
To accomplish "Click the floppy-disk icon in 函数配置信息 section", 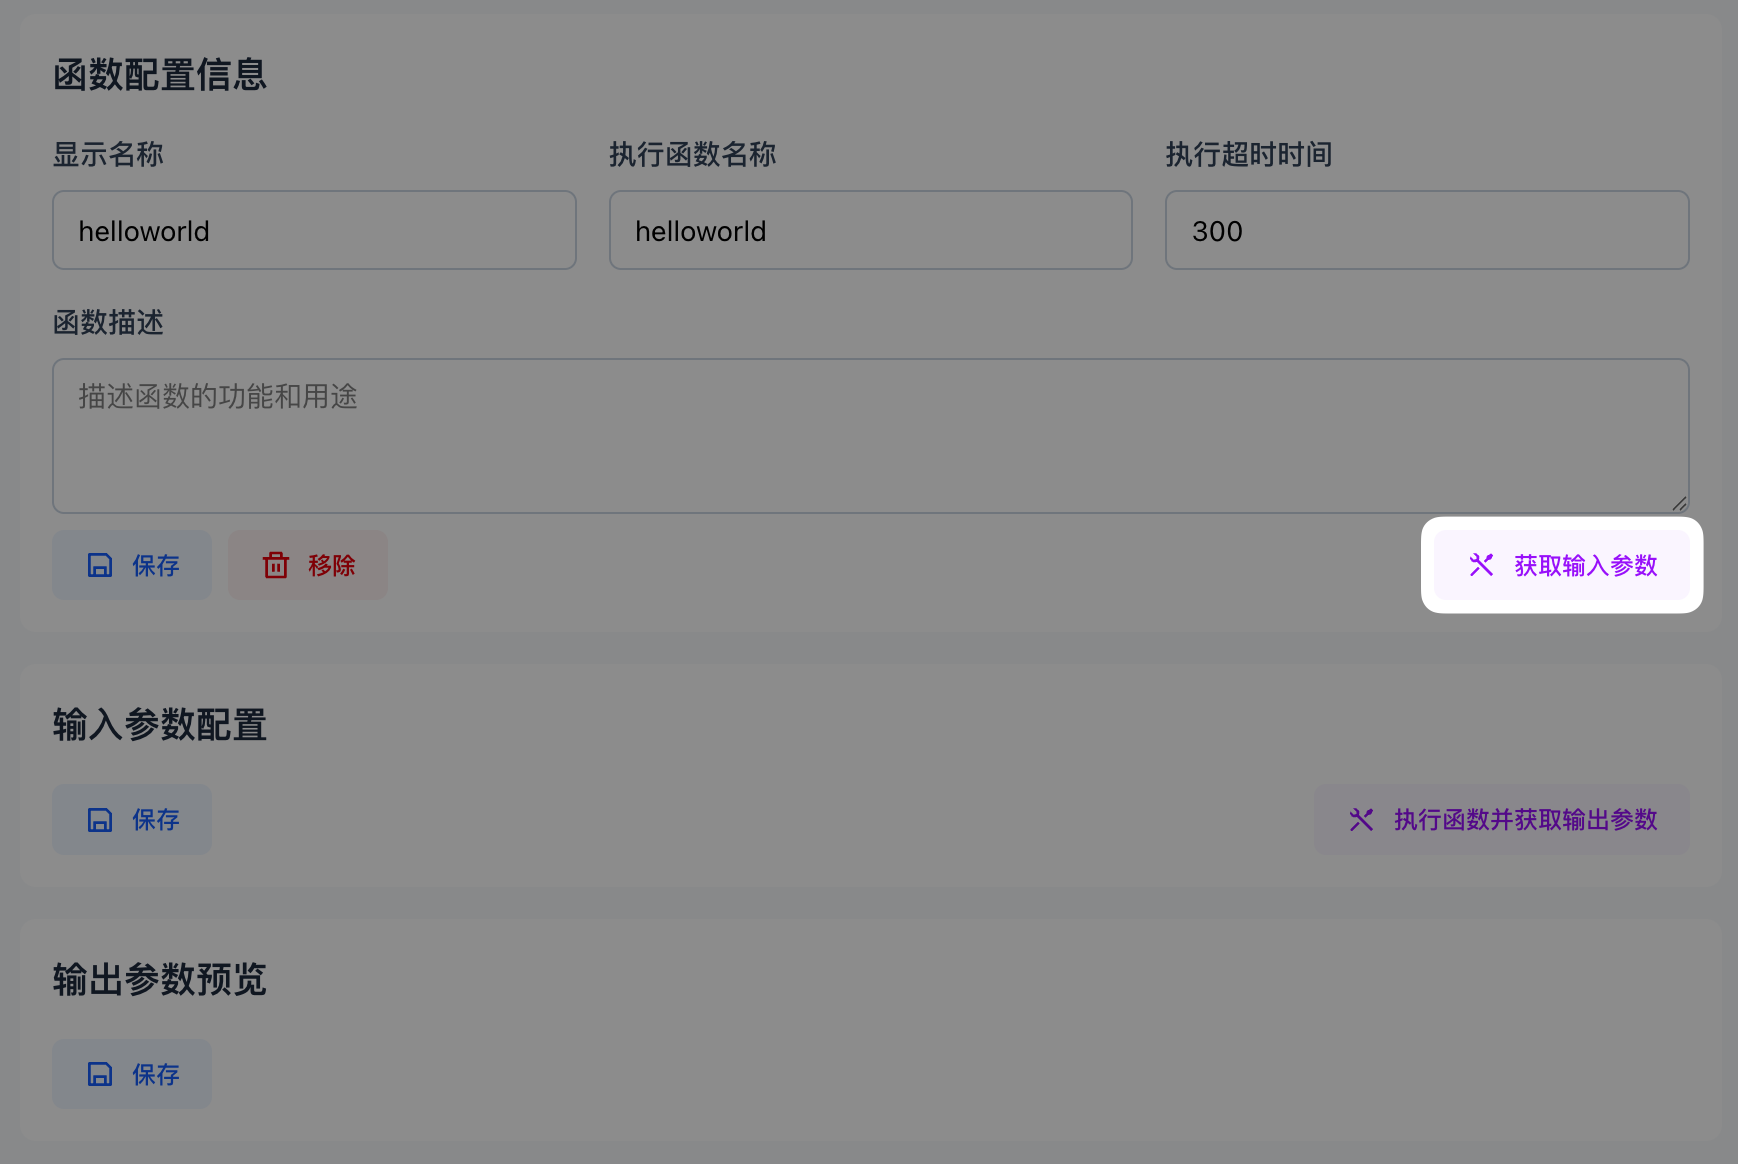I will 100,565.
